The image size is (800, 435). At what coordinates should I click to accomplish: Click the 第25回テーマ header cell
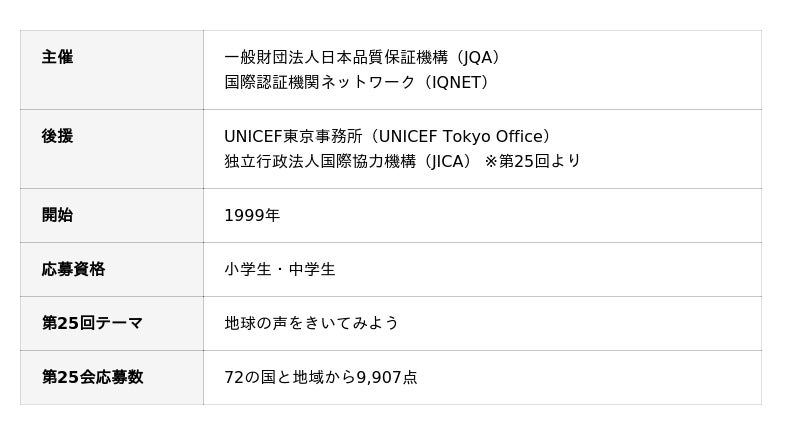92,323
